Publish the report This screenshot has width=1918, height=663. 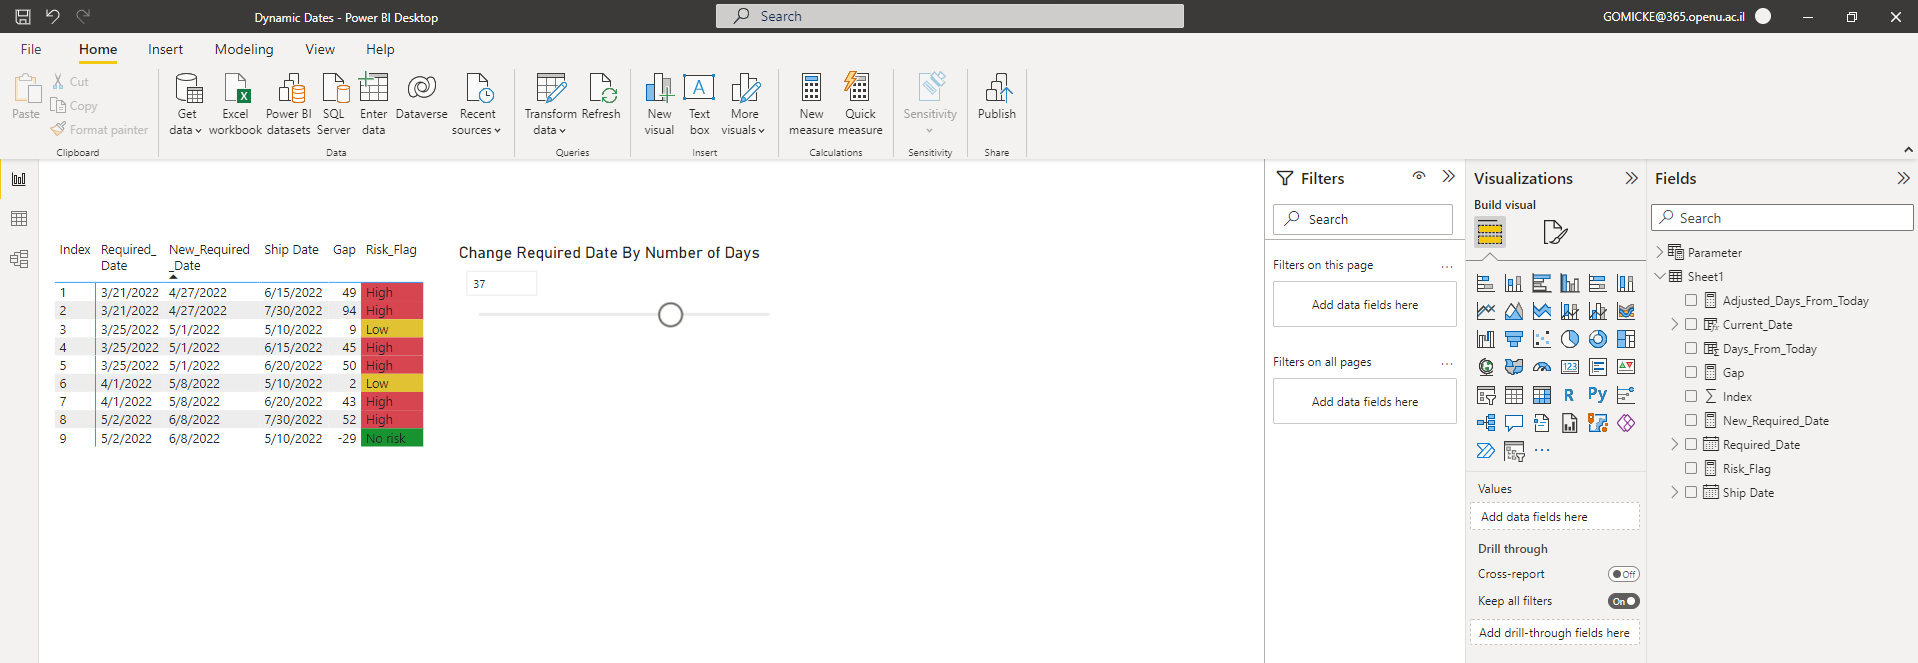(997, 97)
